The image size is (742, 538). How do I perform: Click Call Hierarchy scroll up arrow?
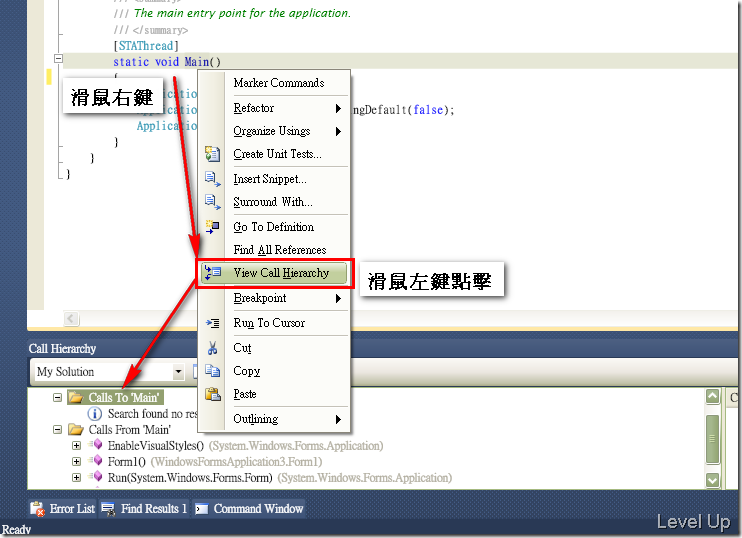tap(713, 397)
